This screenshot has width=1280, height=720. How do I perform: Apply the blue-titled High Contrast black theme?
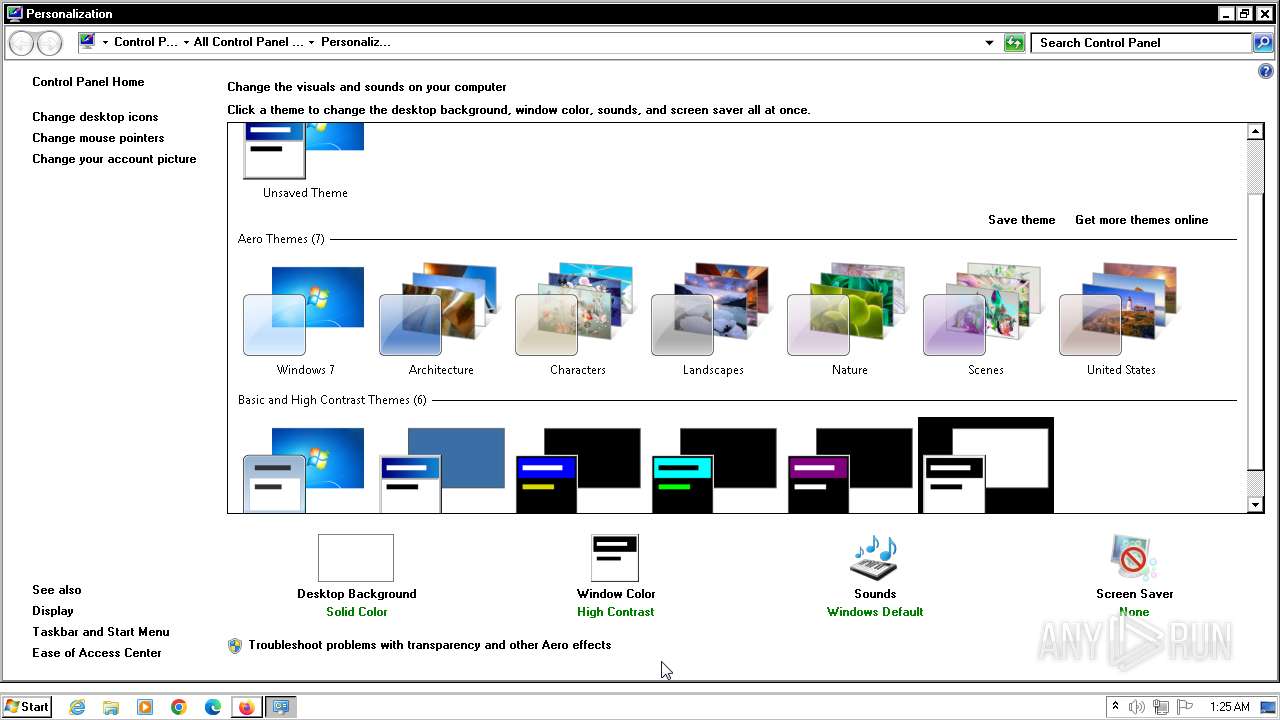coord(578,470)
